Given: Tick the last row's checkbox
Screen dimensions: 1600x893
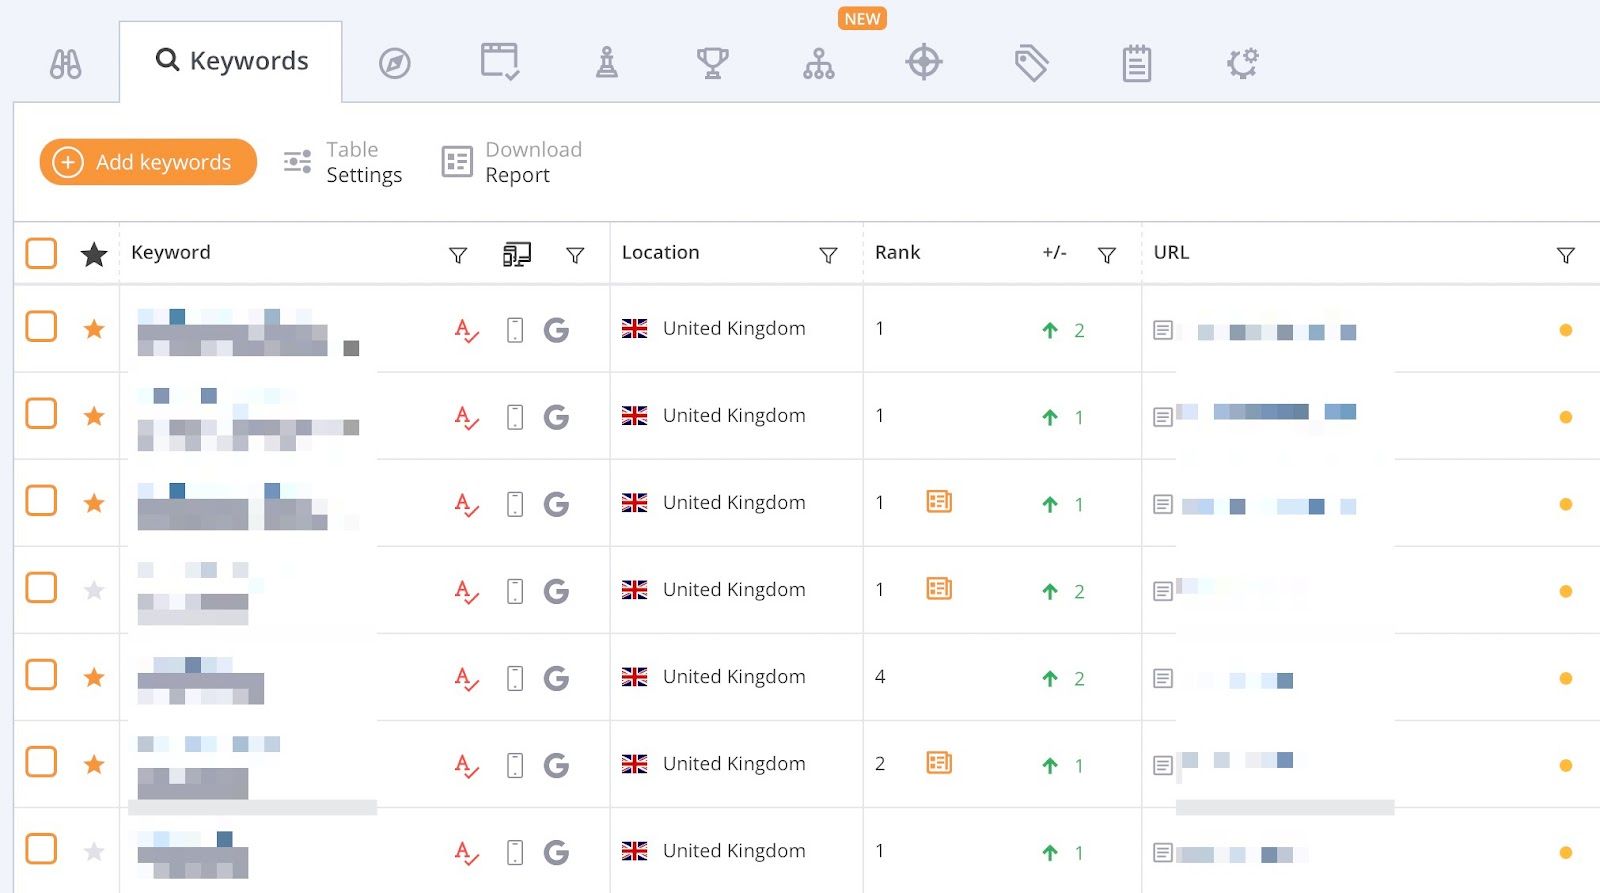Looking at the screenshot, I should click(x=41, y=848).
